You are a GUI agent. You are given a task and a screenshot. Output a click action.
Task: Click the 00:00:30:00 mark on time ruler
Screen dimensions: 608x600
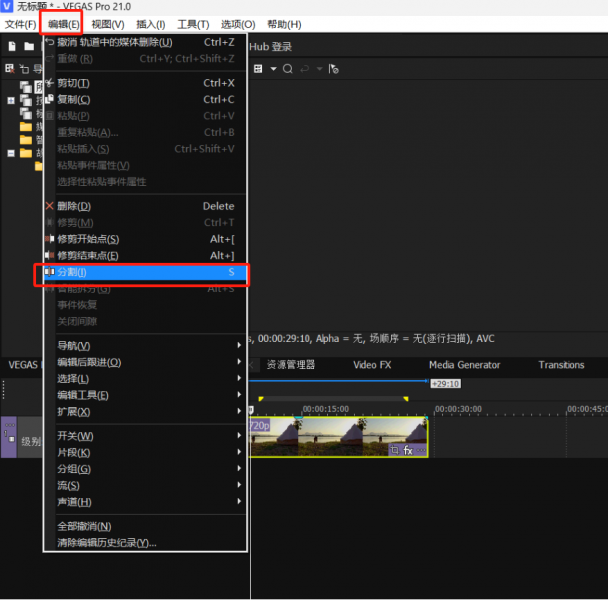coord(458,409)
